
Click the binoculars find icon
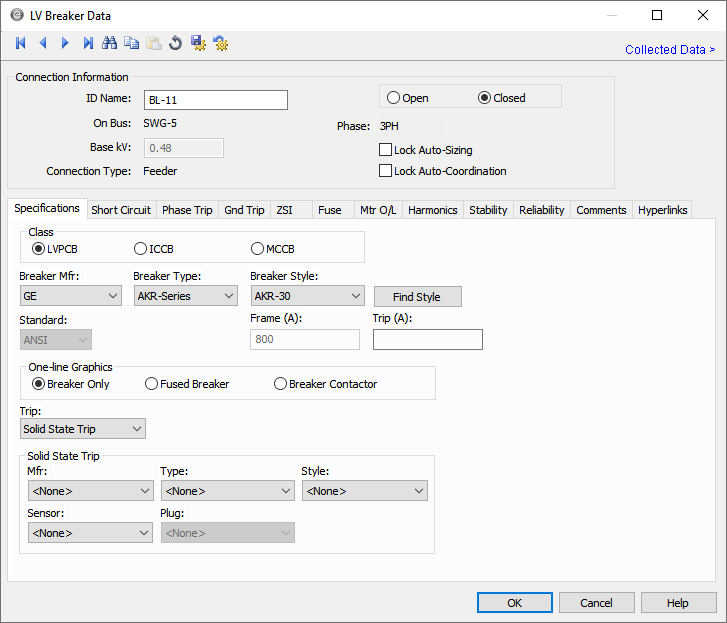[x=110, y=43]
